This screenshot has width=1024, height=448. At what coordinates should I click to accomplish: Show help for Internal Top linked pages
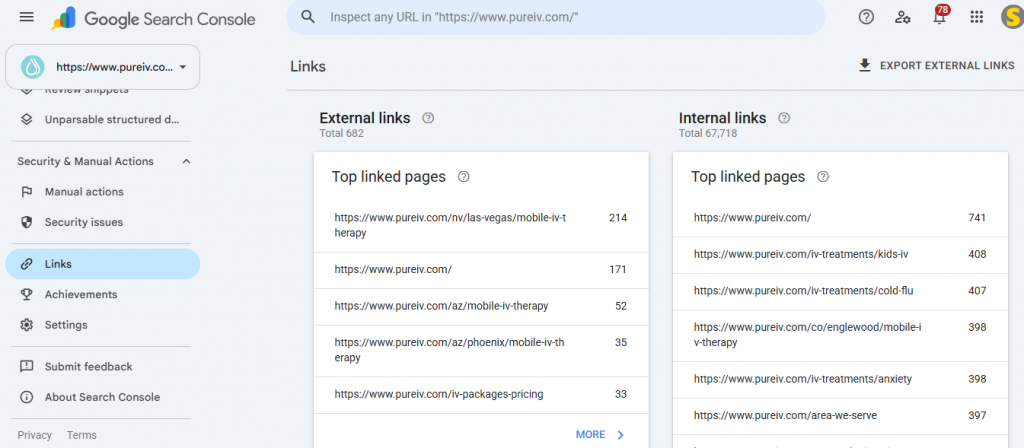coord(823,176)
